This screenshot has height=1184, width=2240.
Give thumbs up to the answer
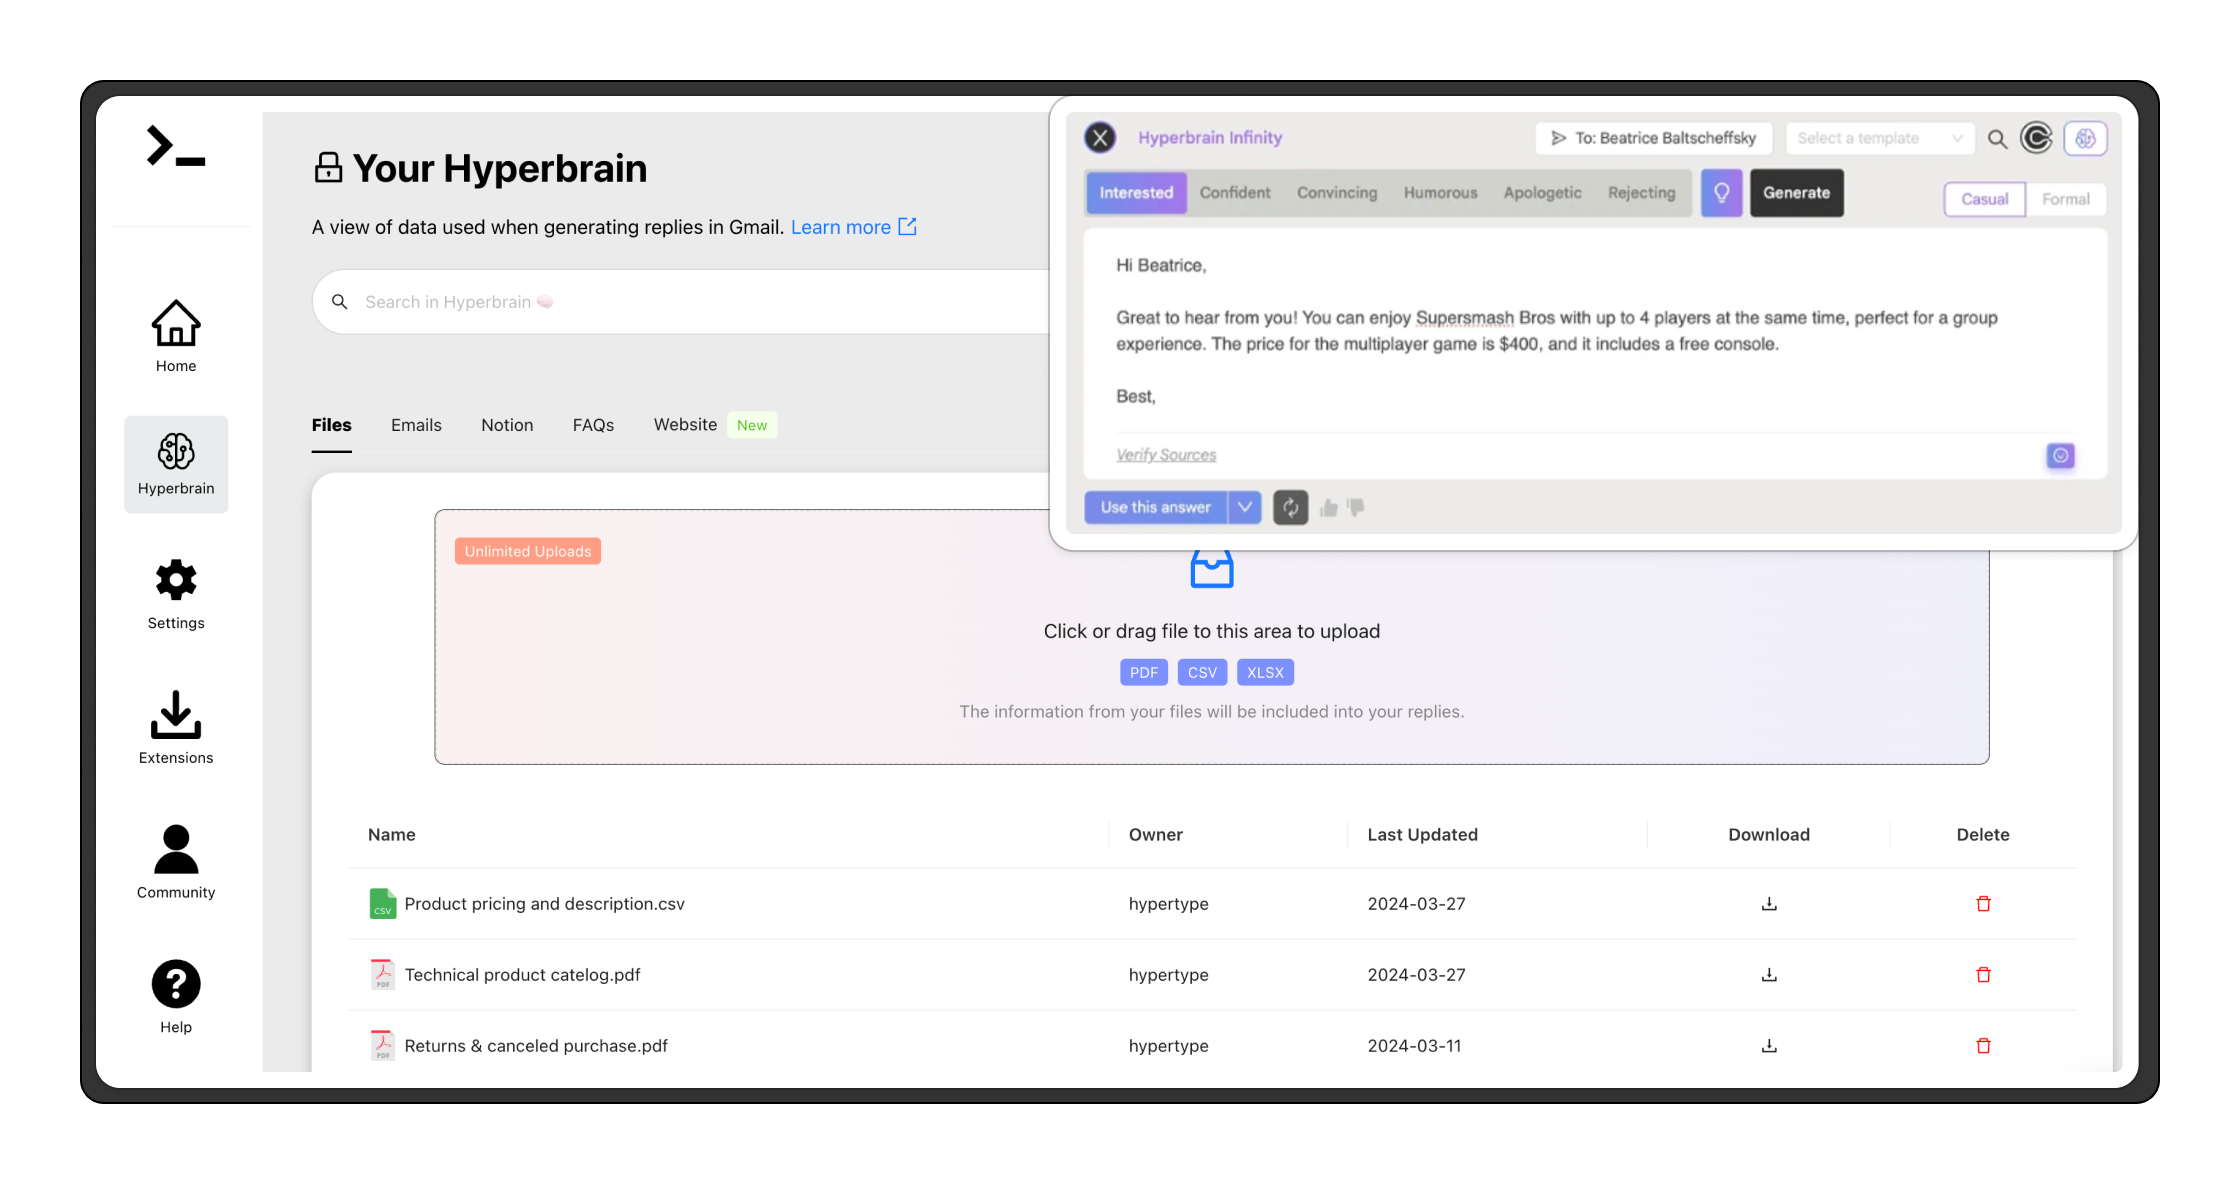[1328, 508]
